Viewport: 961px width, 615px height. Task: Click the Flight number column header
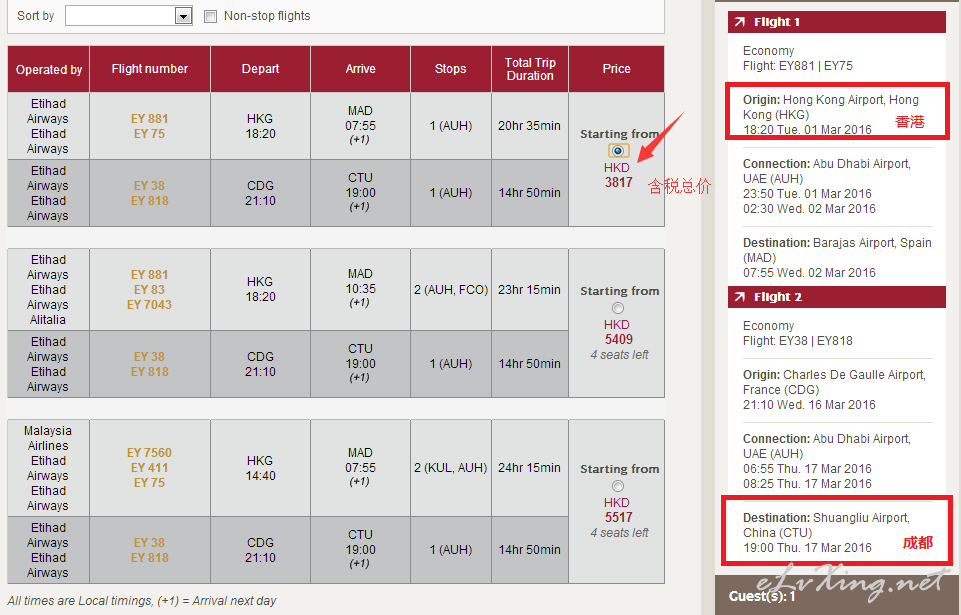pos(150,69)
